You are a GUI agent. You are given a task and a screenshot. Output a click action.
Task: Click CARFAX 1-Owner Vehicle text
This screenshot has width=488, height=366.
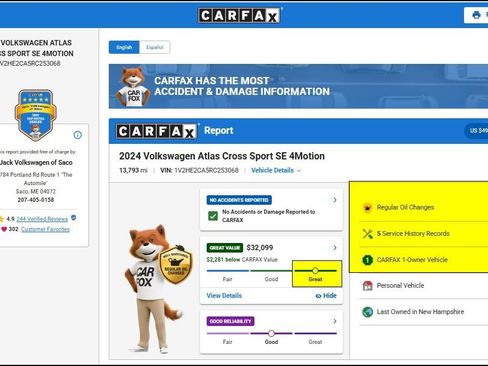click(412, 260)
